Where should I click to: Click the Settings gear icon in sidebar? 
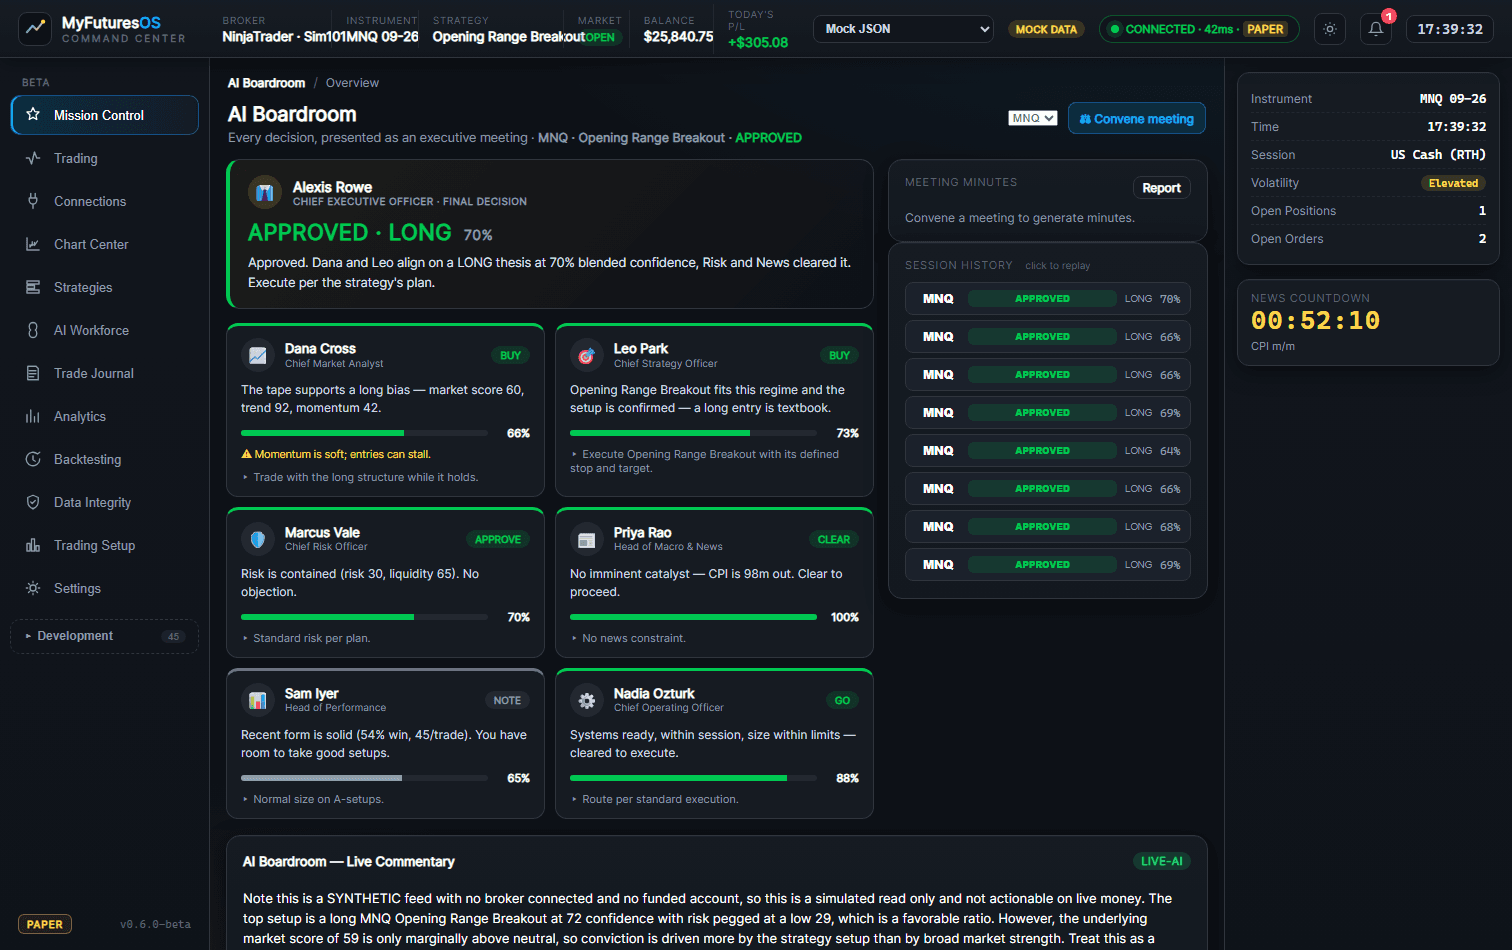tap(33, 588)
